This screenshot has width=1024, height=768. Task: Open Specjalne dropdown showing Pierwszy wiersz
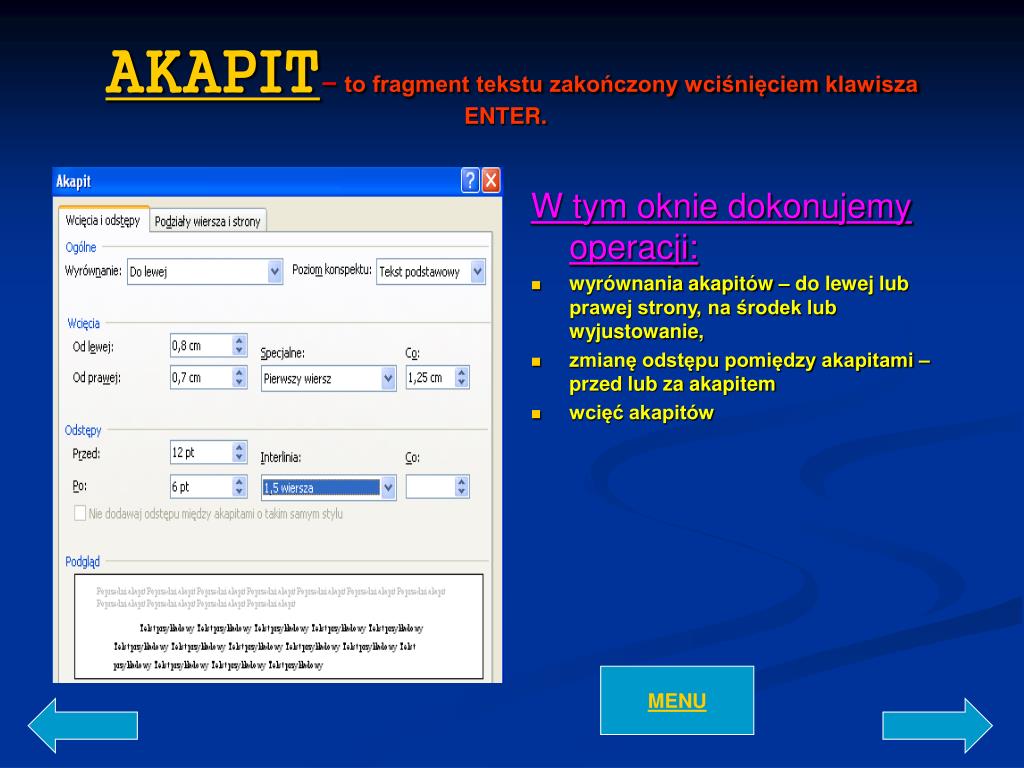click(x=328, y=378)
